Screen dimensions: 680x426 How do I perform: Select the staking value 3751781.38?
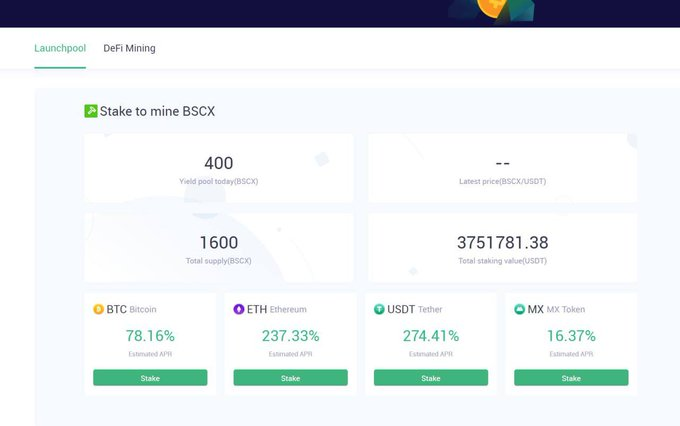(503, 242)
